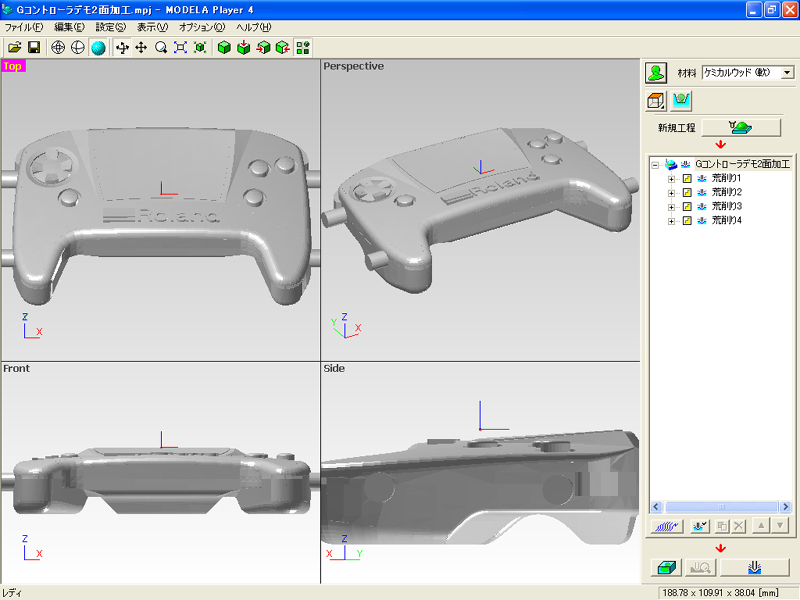Click the start cutting button with blue tool icon

[755, 568]
